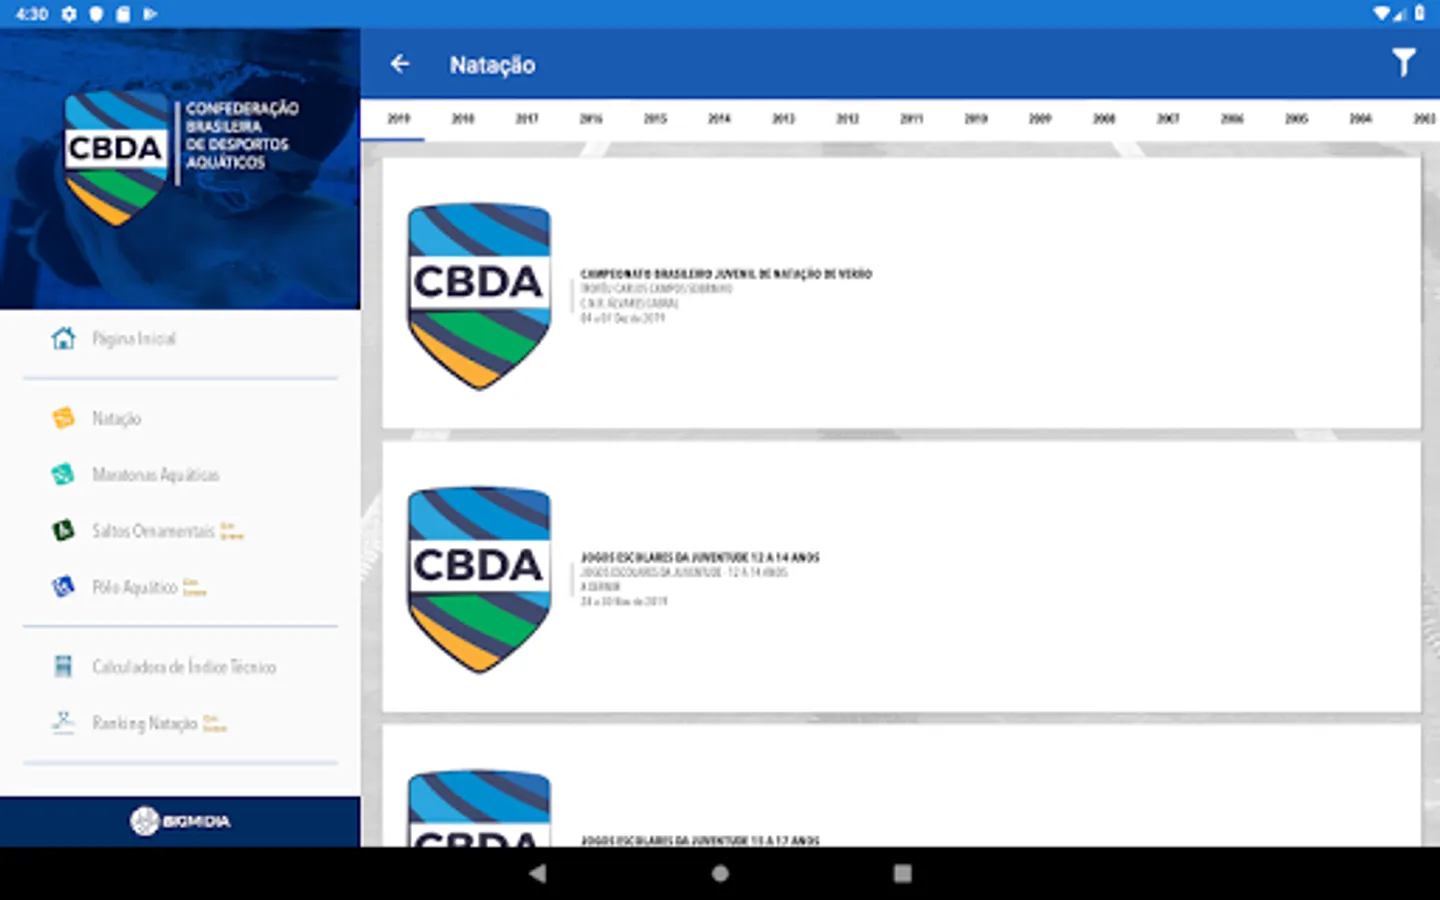Tap the clock showing 4:30
The height and width of the screenshot is (900, 1440).
(x=32, y=14)
